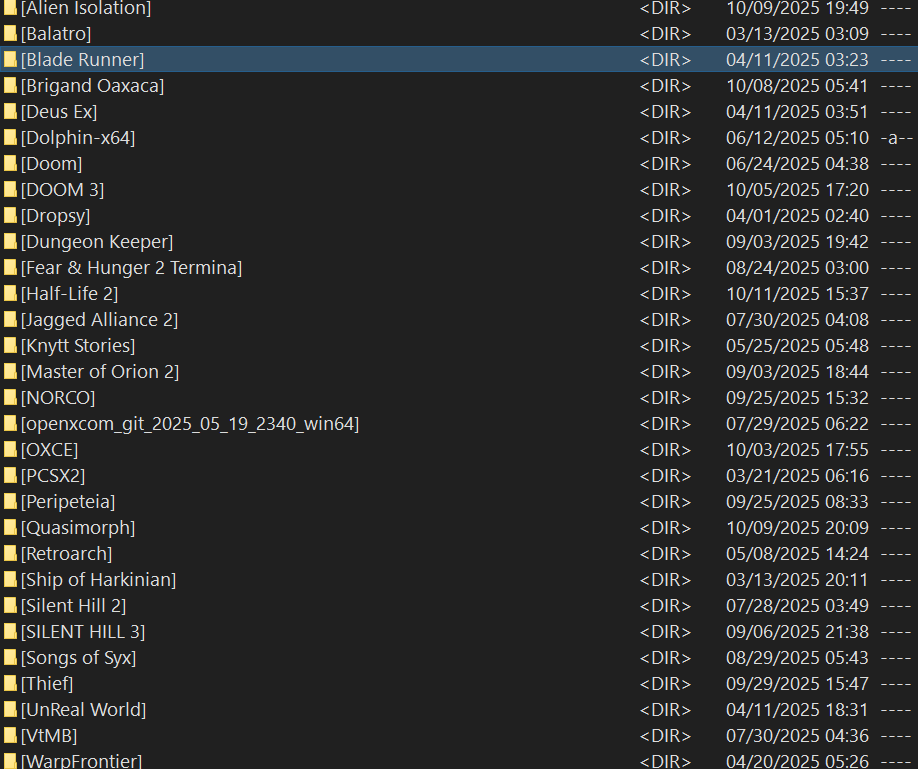Select the [Master of Orion 2] folder name
918x769 pixels.
point(100,371)
